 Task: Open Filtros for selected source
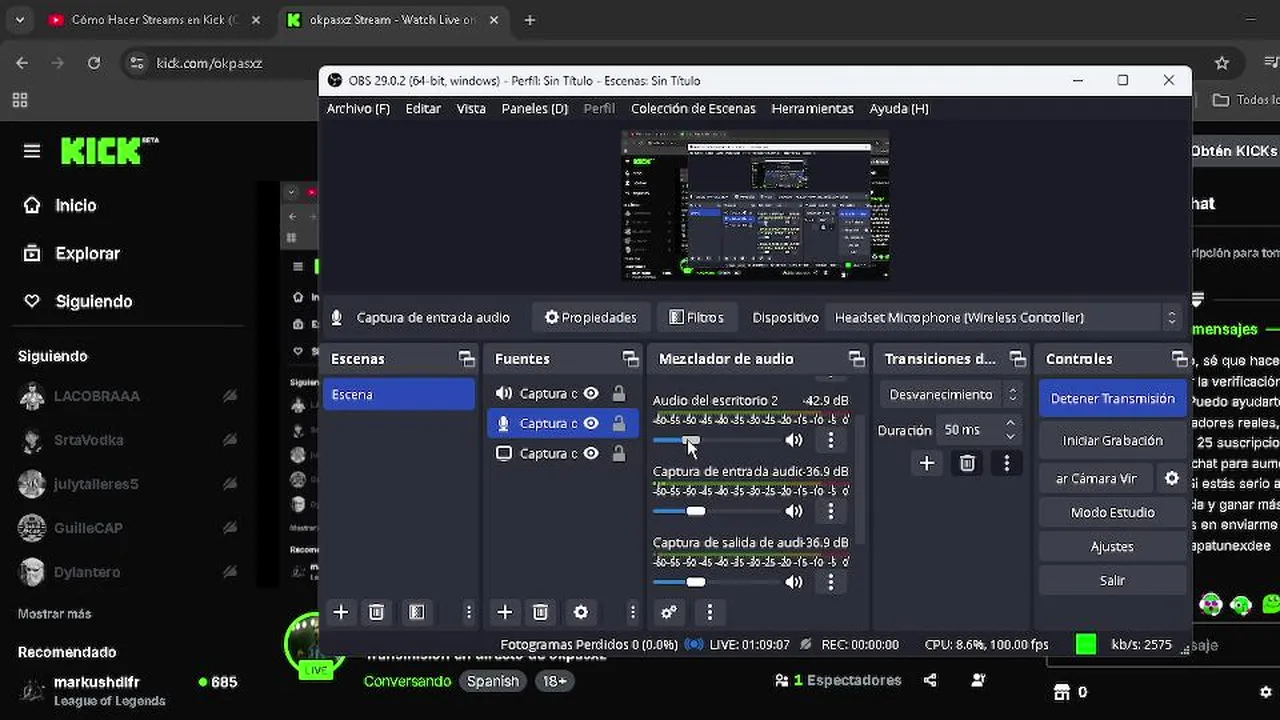696,317
